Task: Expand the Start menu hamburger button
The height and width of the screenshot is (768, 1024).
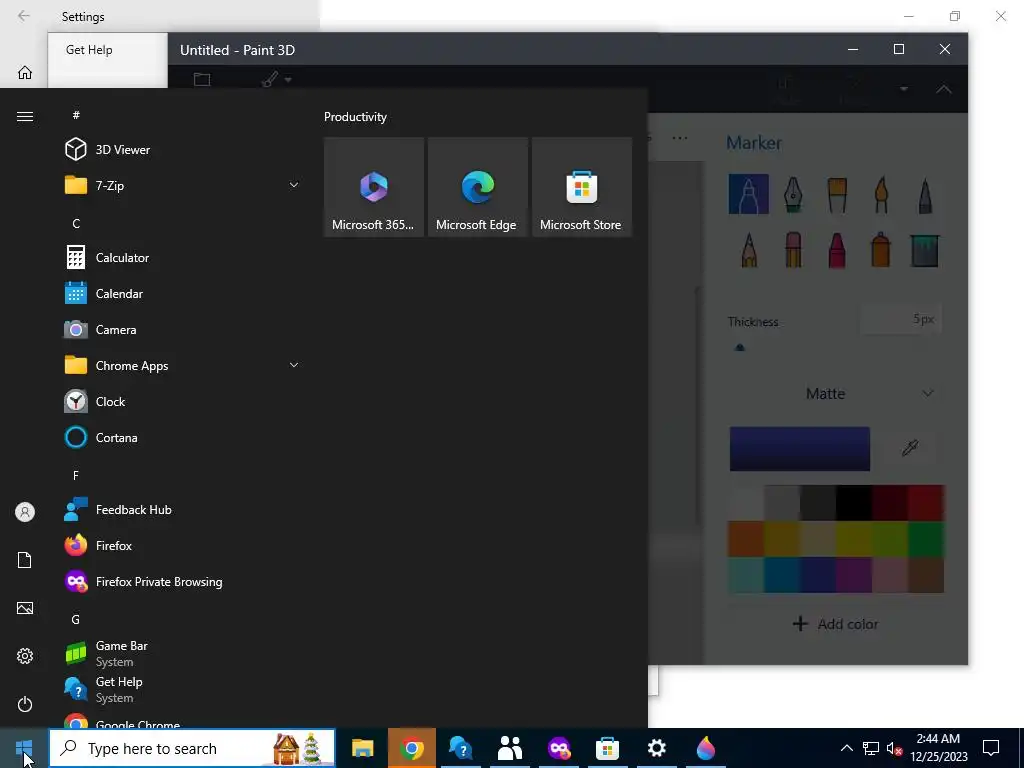Action: pos(25,116)
